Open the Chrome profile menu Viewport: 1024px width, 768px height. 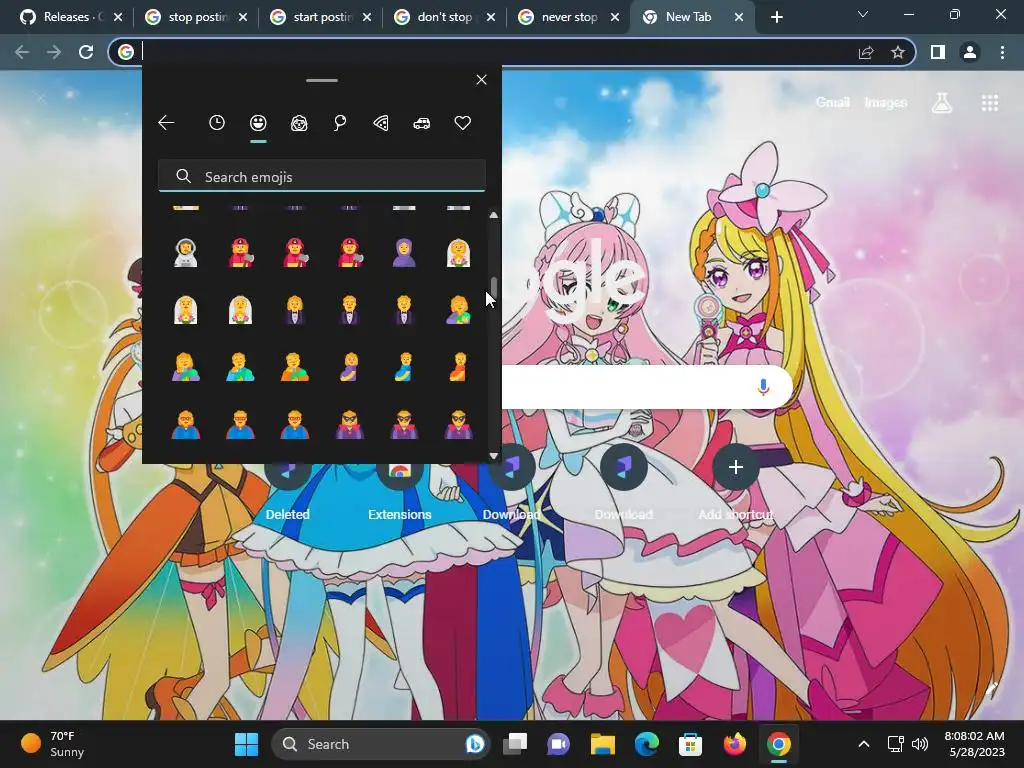970,52
